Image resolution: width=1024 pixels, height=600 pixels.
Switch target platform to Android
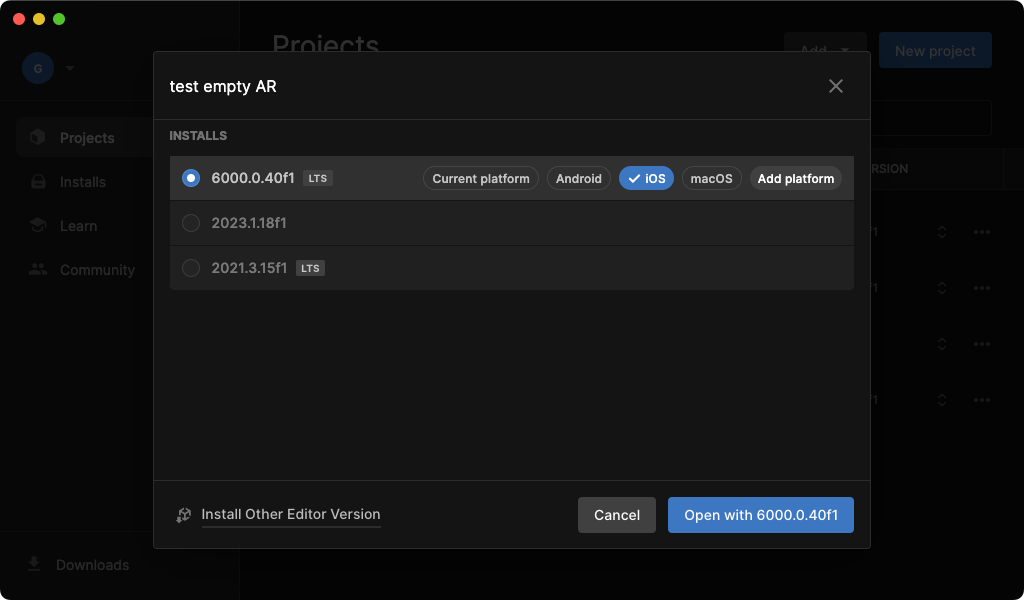(579, 178)
